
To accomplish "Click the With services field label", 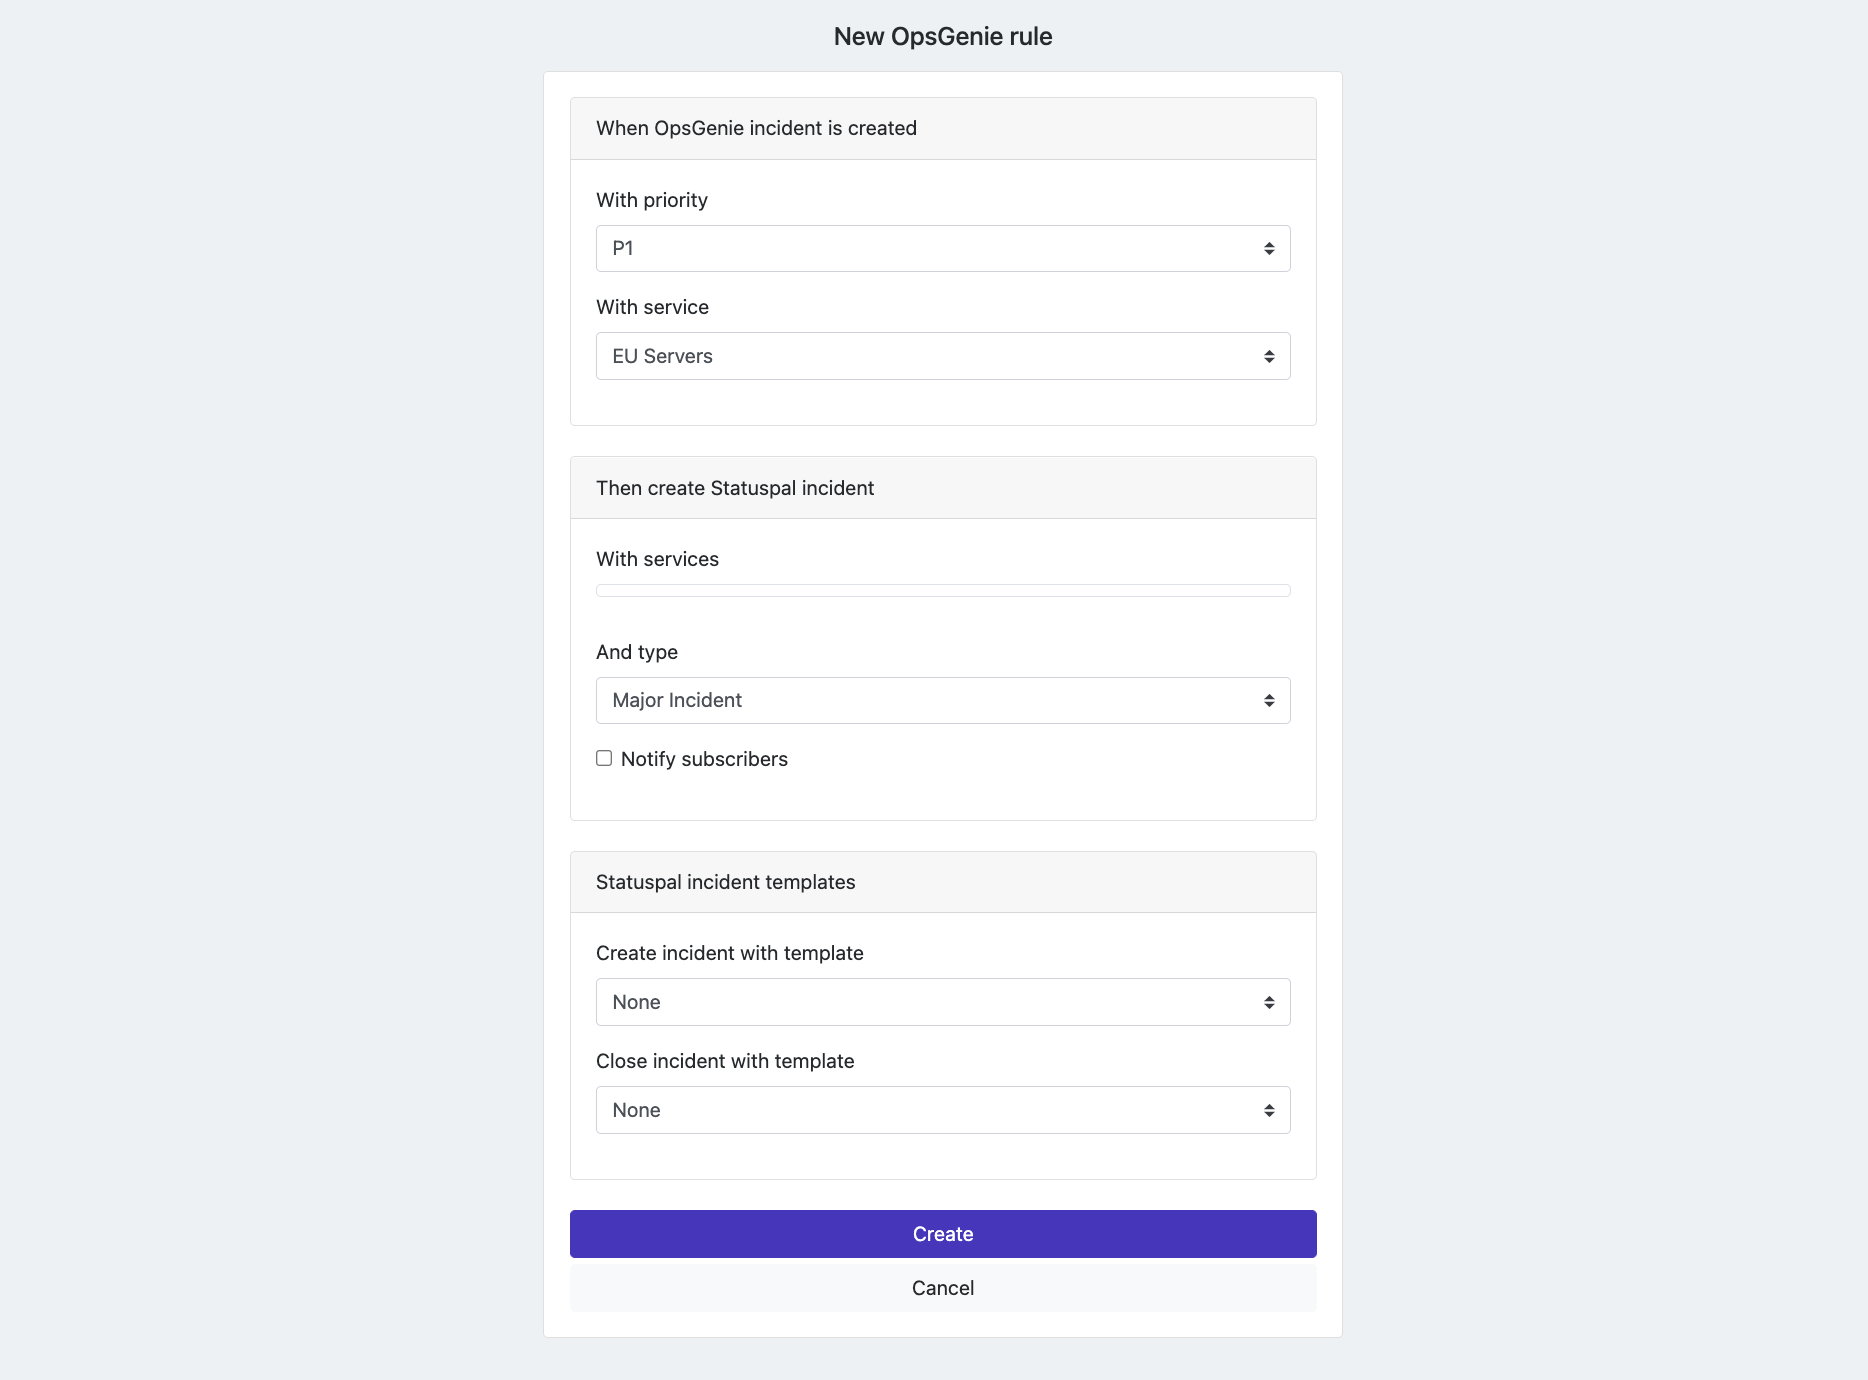I will coord(657,559).
